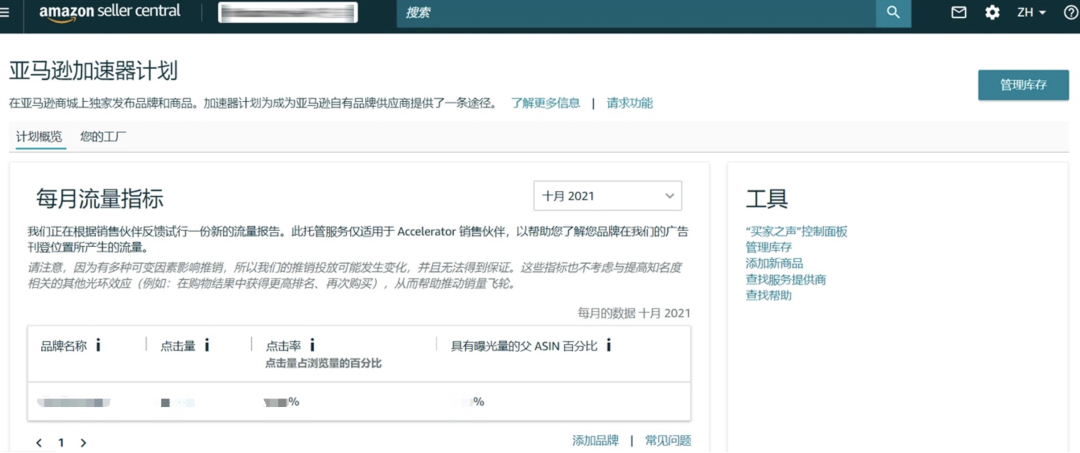1080x453 pixels.
Task: Open the settings gear icon
Action: 992,12
